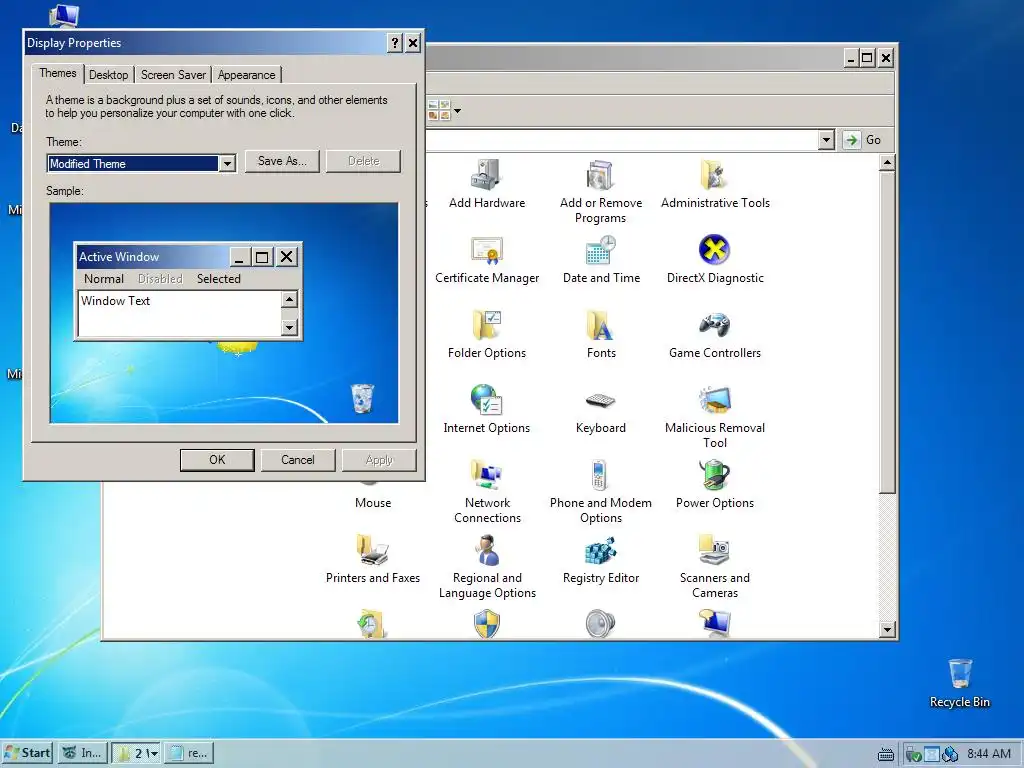Image resolution: width=1024 pixels, height=768 pixels.
Task: Click the Control Panel address bar field
Action: [x=620, y=140]
